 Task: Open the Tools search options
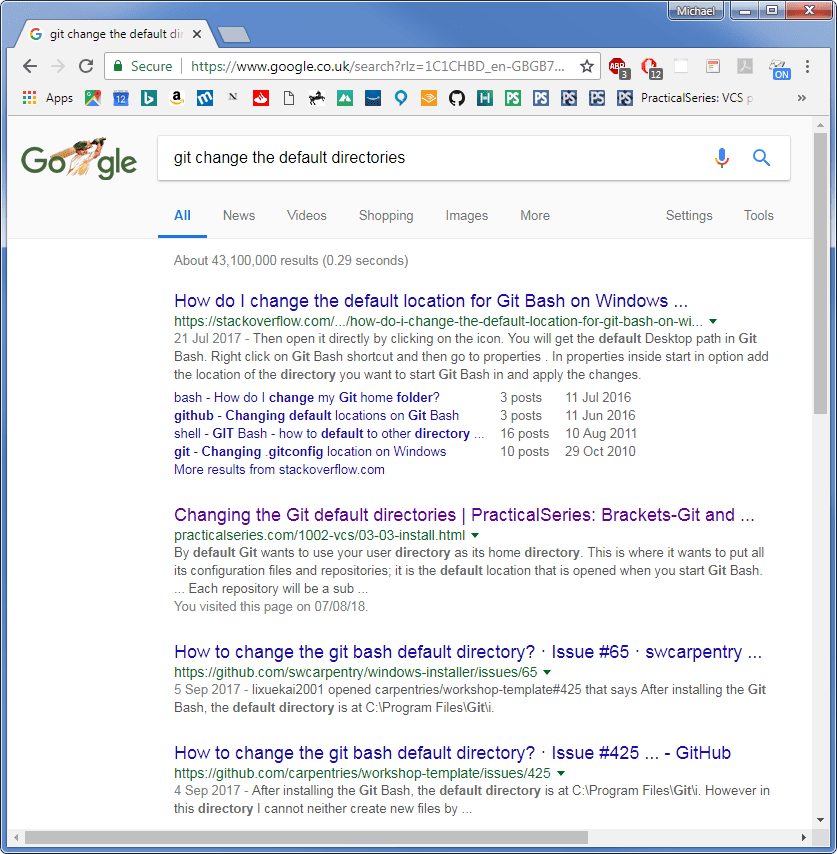click(x=759, y=216)
